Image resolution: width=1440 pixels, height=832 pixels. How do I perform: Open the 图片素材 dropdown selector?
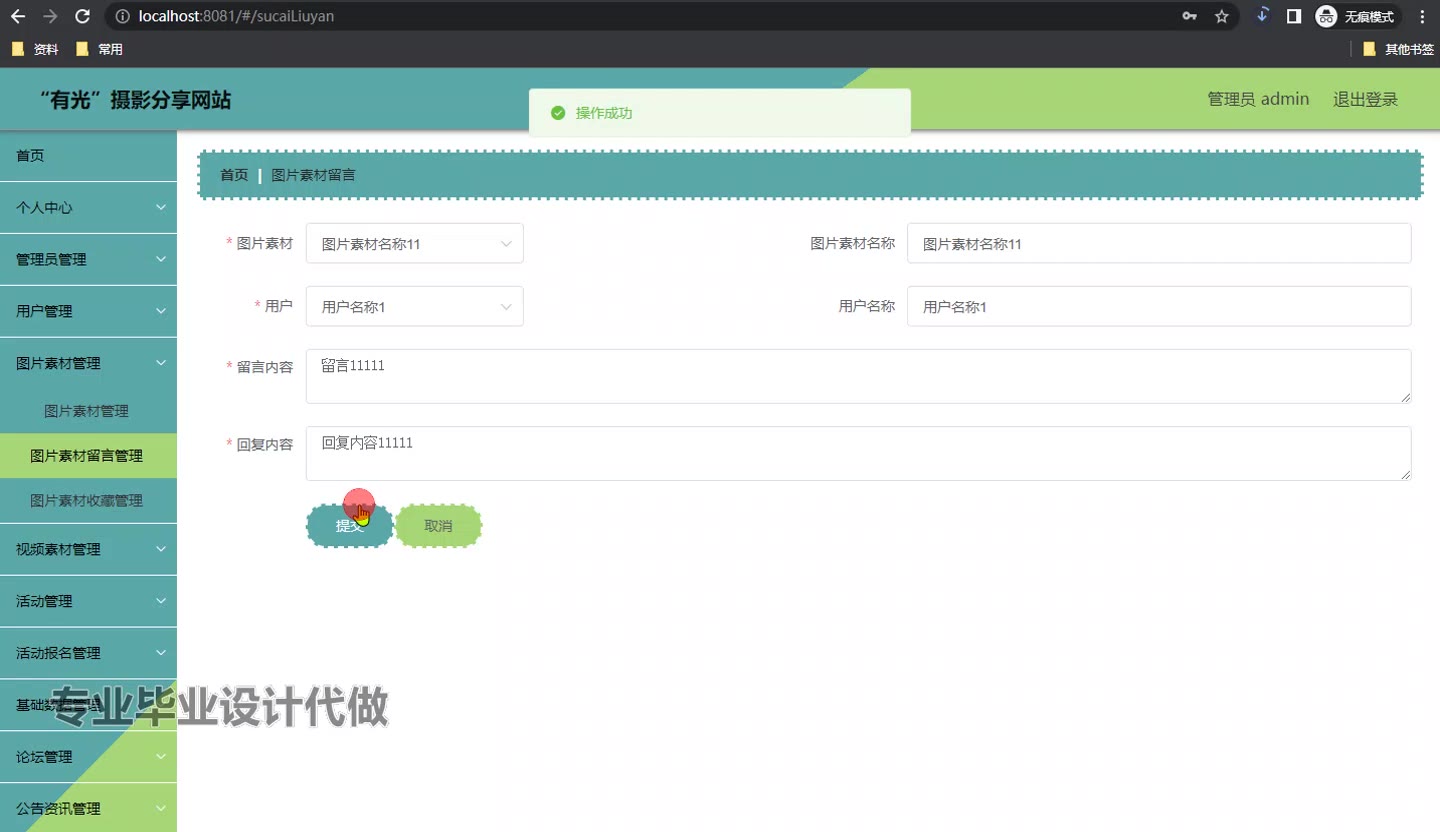point(414,244)
